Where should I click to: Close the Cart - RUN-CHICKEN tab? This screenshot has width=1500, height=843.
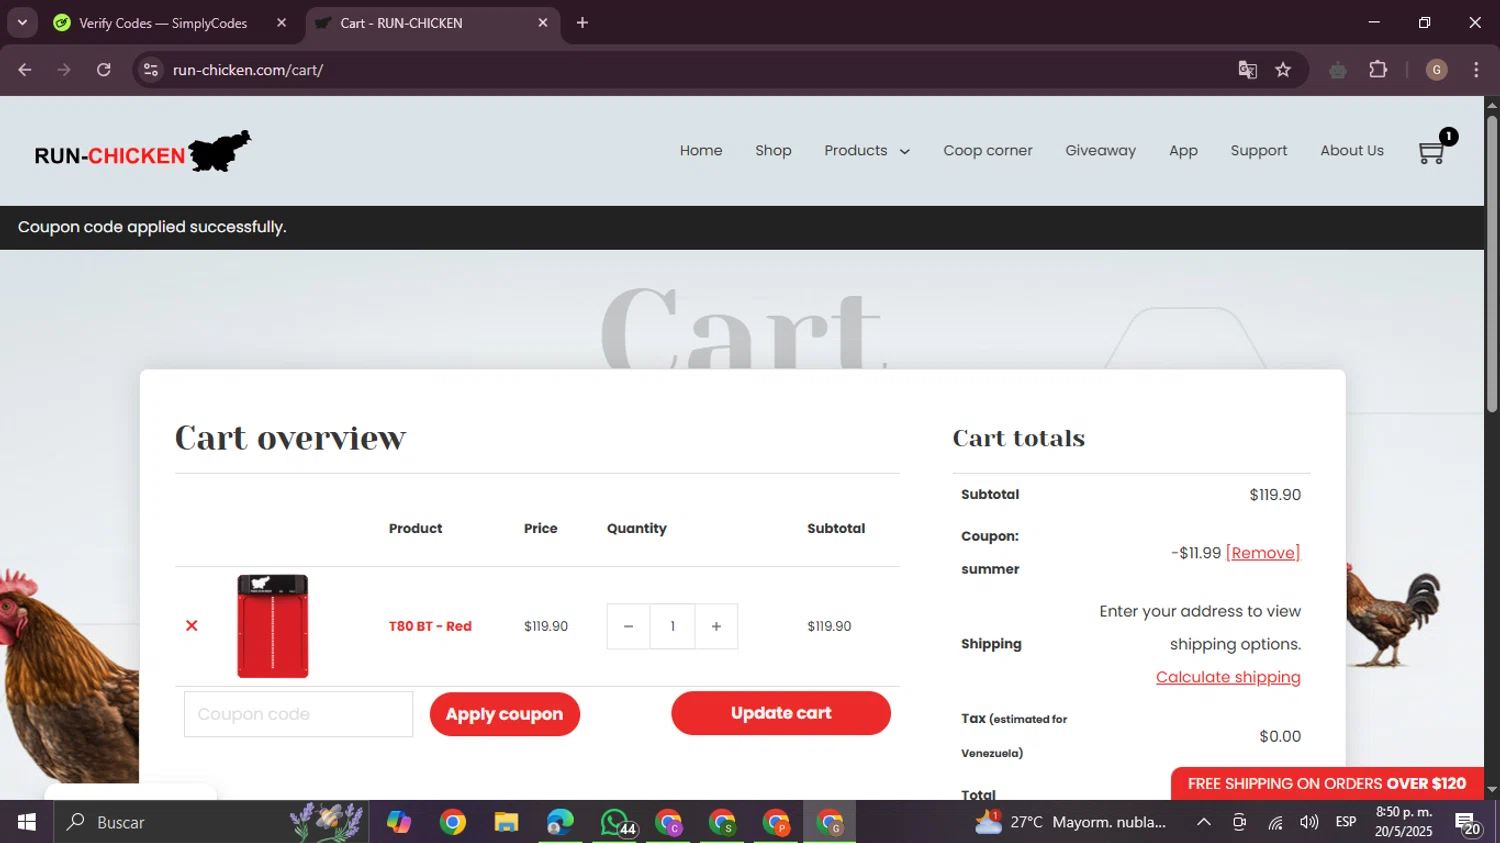click(x=543, y=23)
